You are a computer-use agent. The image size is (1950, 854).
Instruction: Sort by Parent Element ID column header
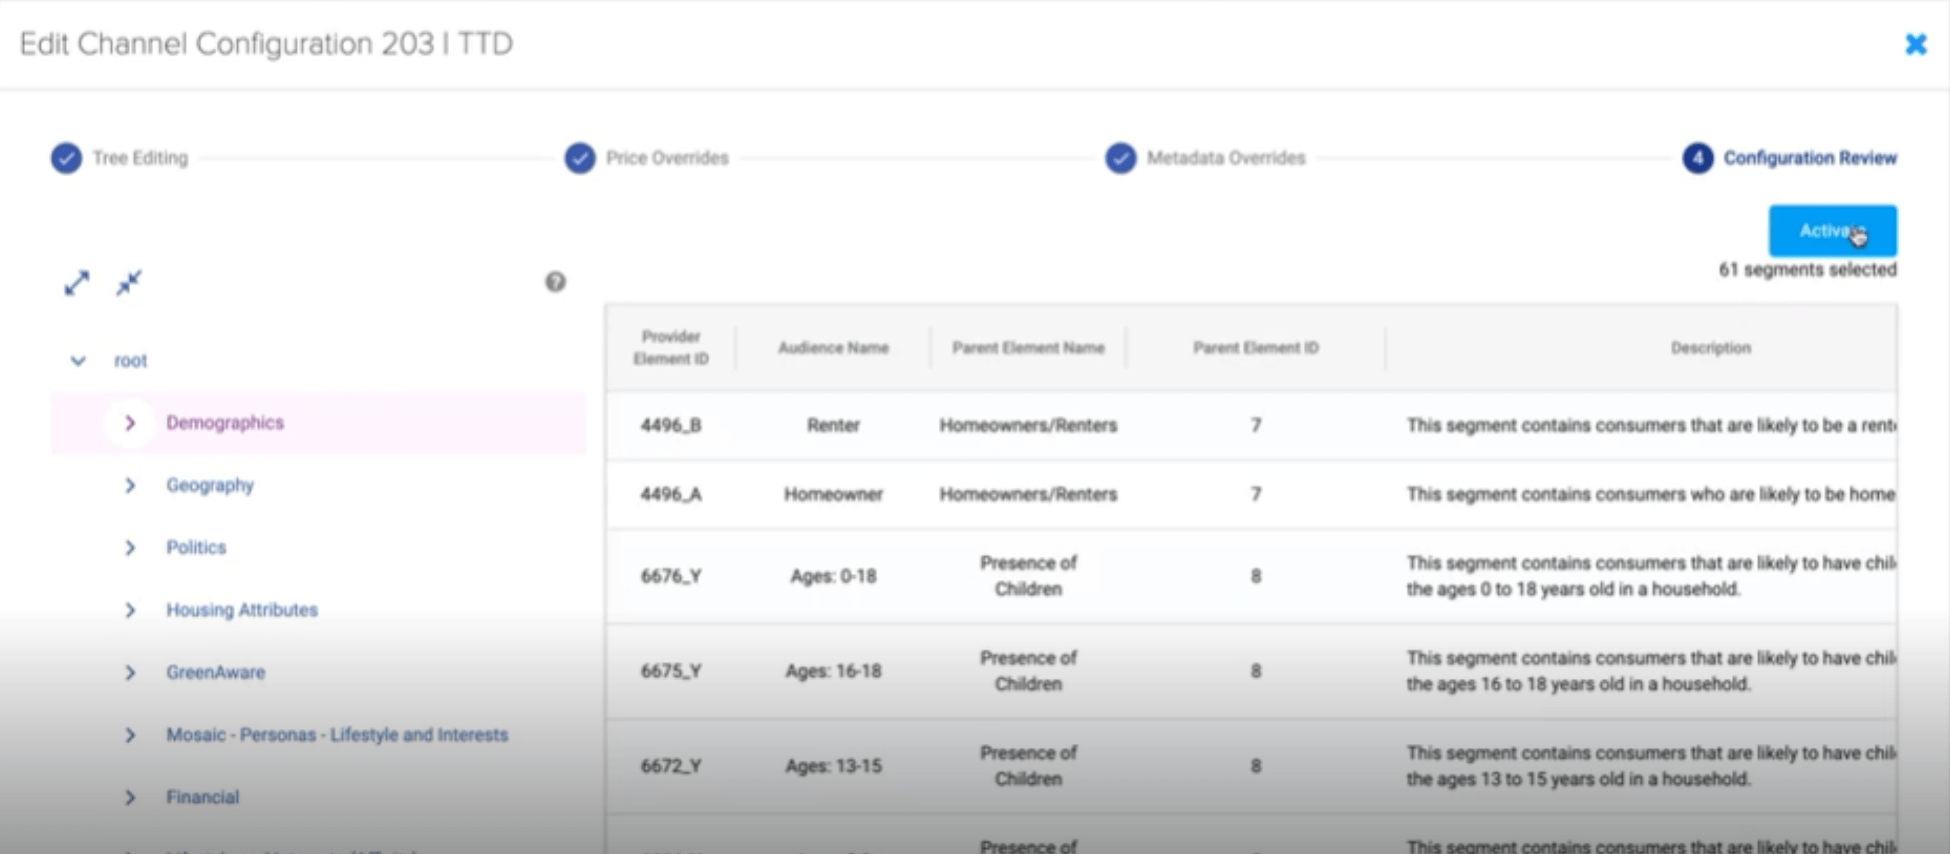tap(1255, 348)
